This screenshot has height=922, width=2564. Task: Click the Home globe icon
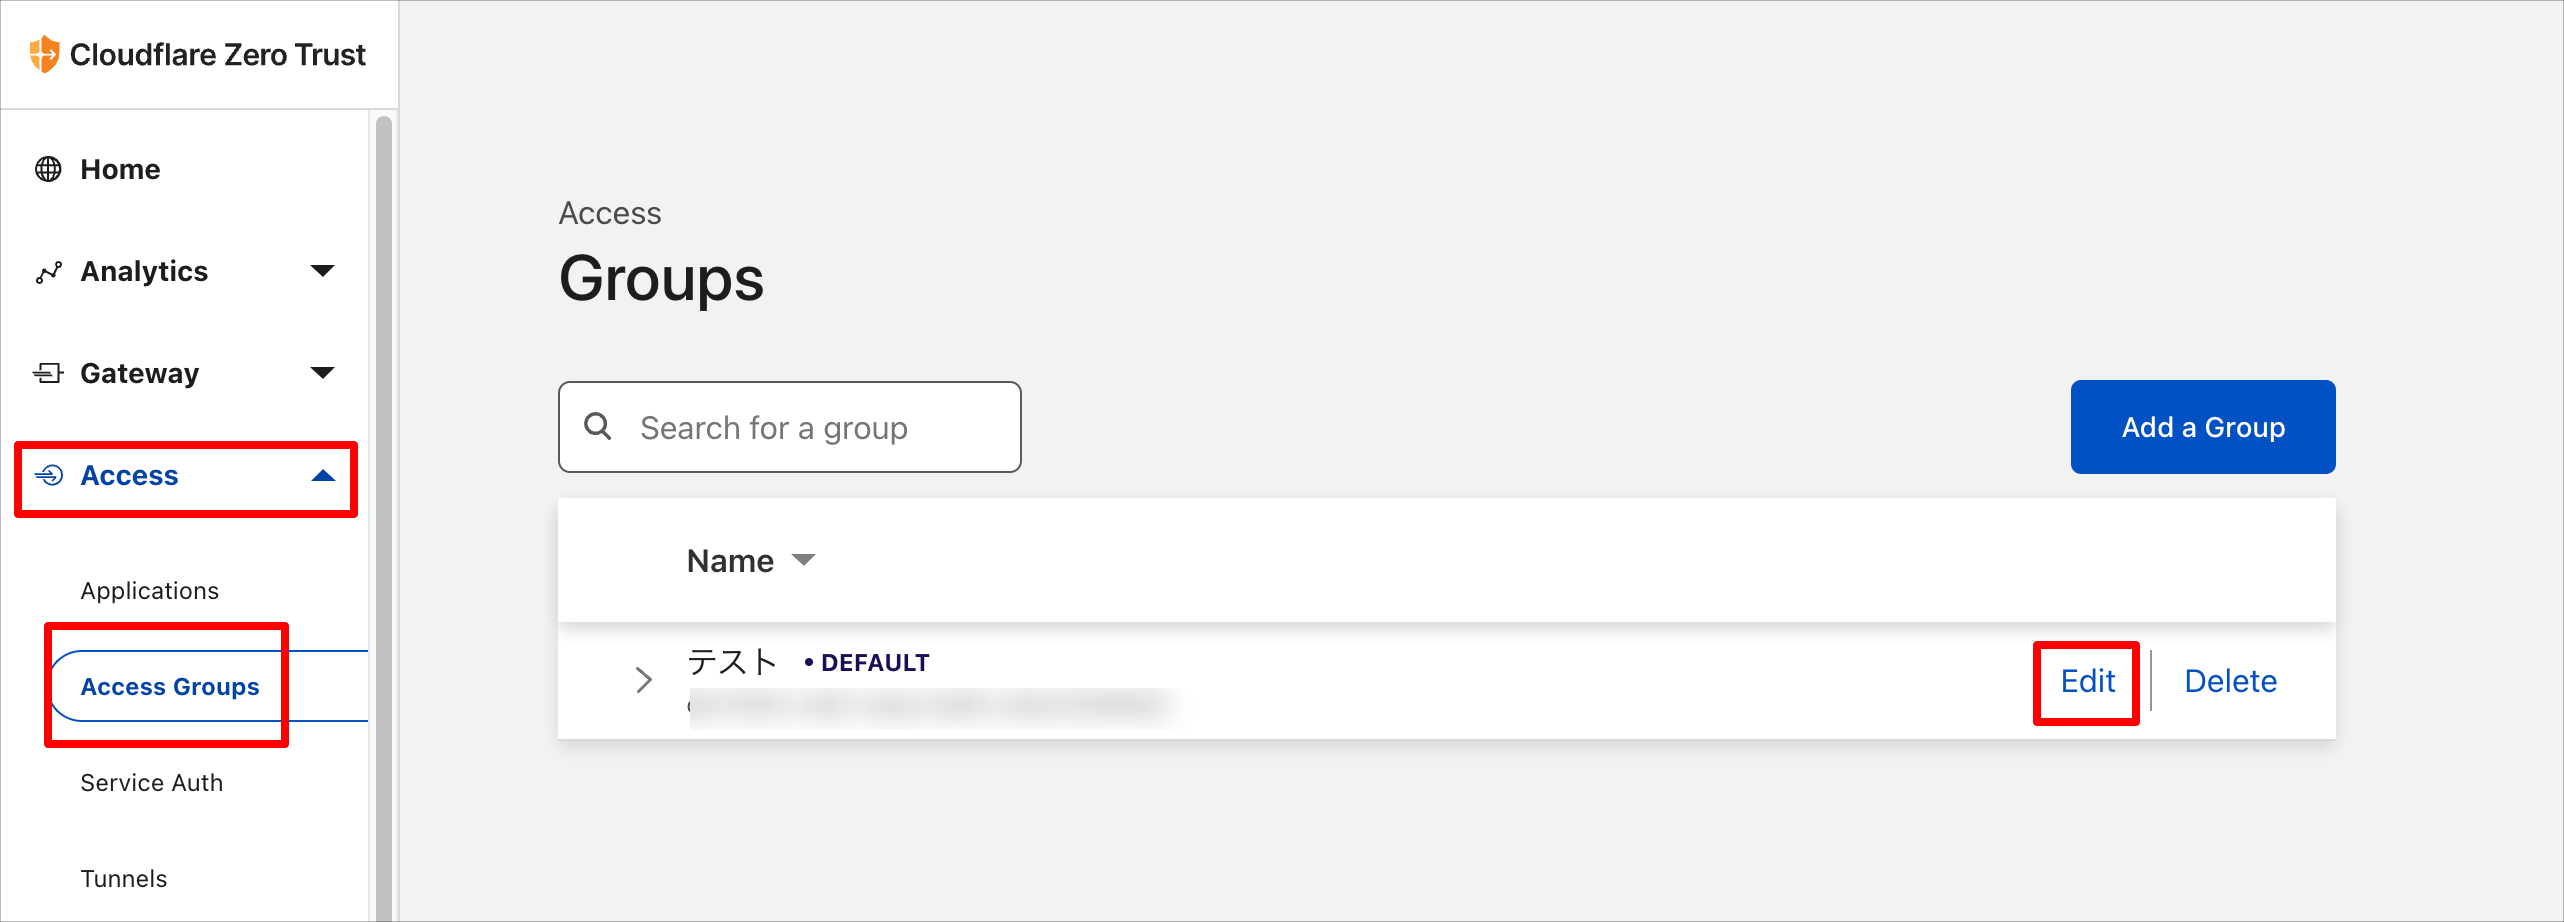48,169
